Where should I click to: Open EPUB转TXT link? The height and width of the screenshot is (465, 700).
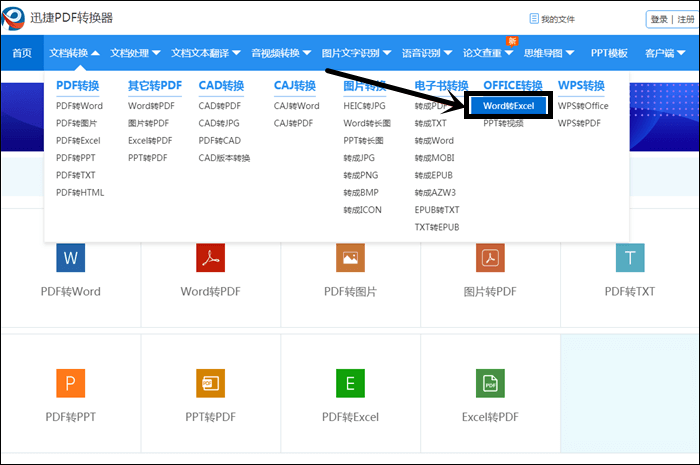click(437, 210)
